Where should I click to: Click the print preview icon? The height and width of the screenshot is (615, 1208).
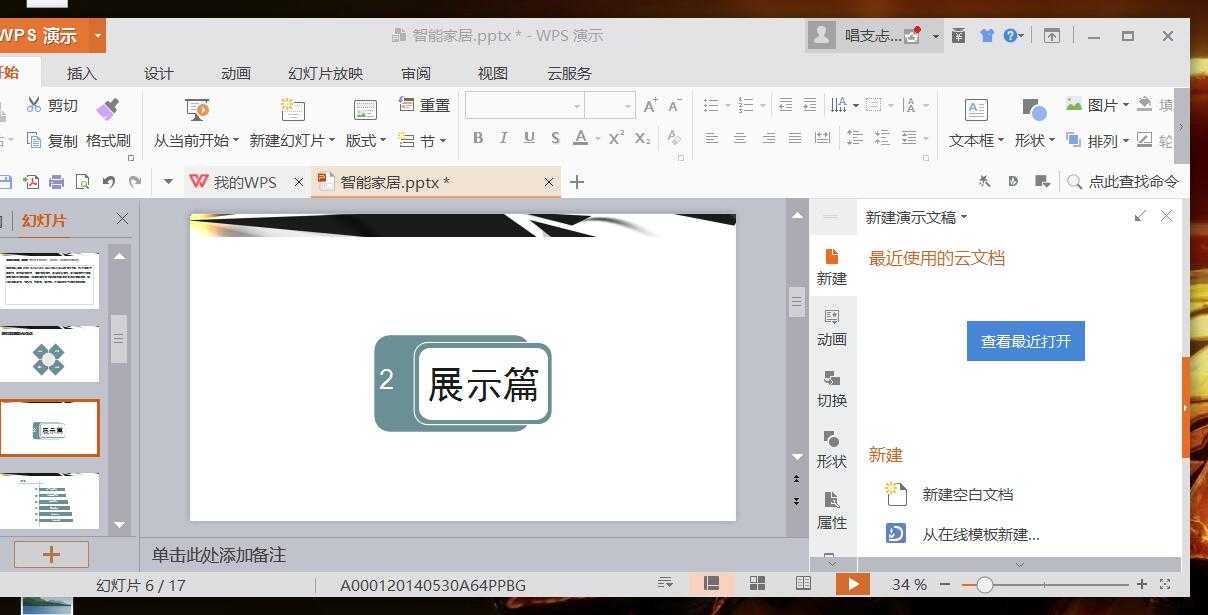(x=82, y=182)
